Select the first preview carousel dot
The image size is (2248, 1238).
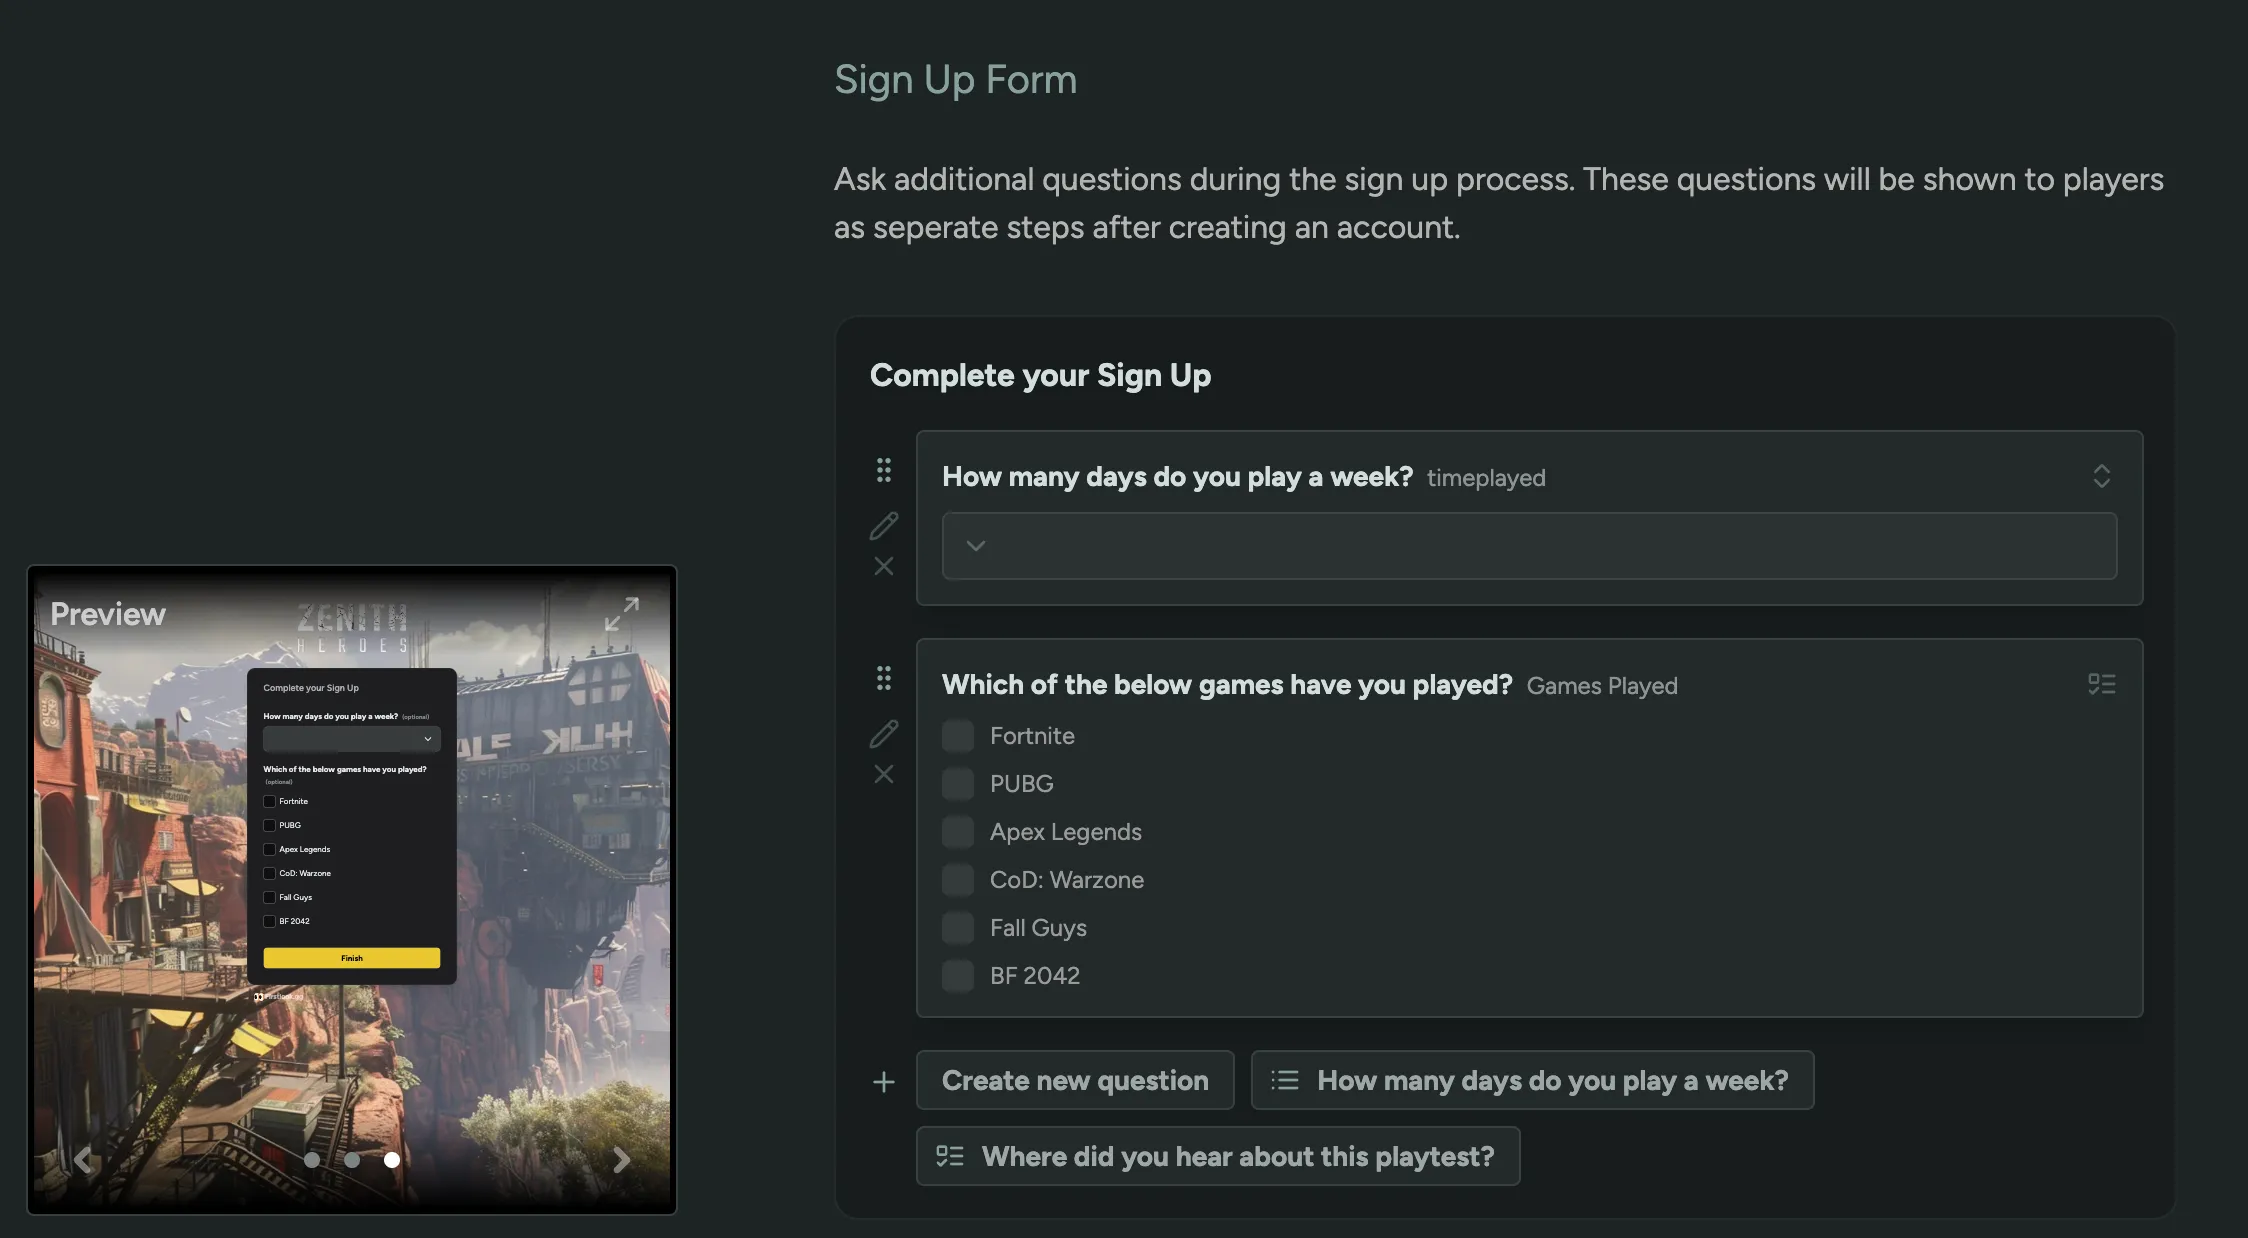point(312,1160)
